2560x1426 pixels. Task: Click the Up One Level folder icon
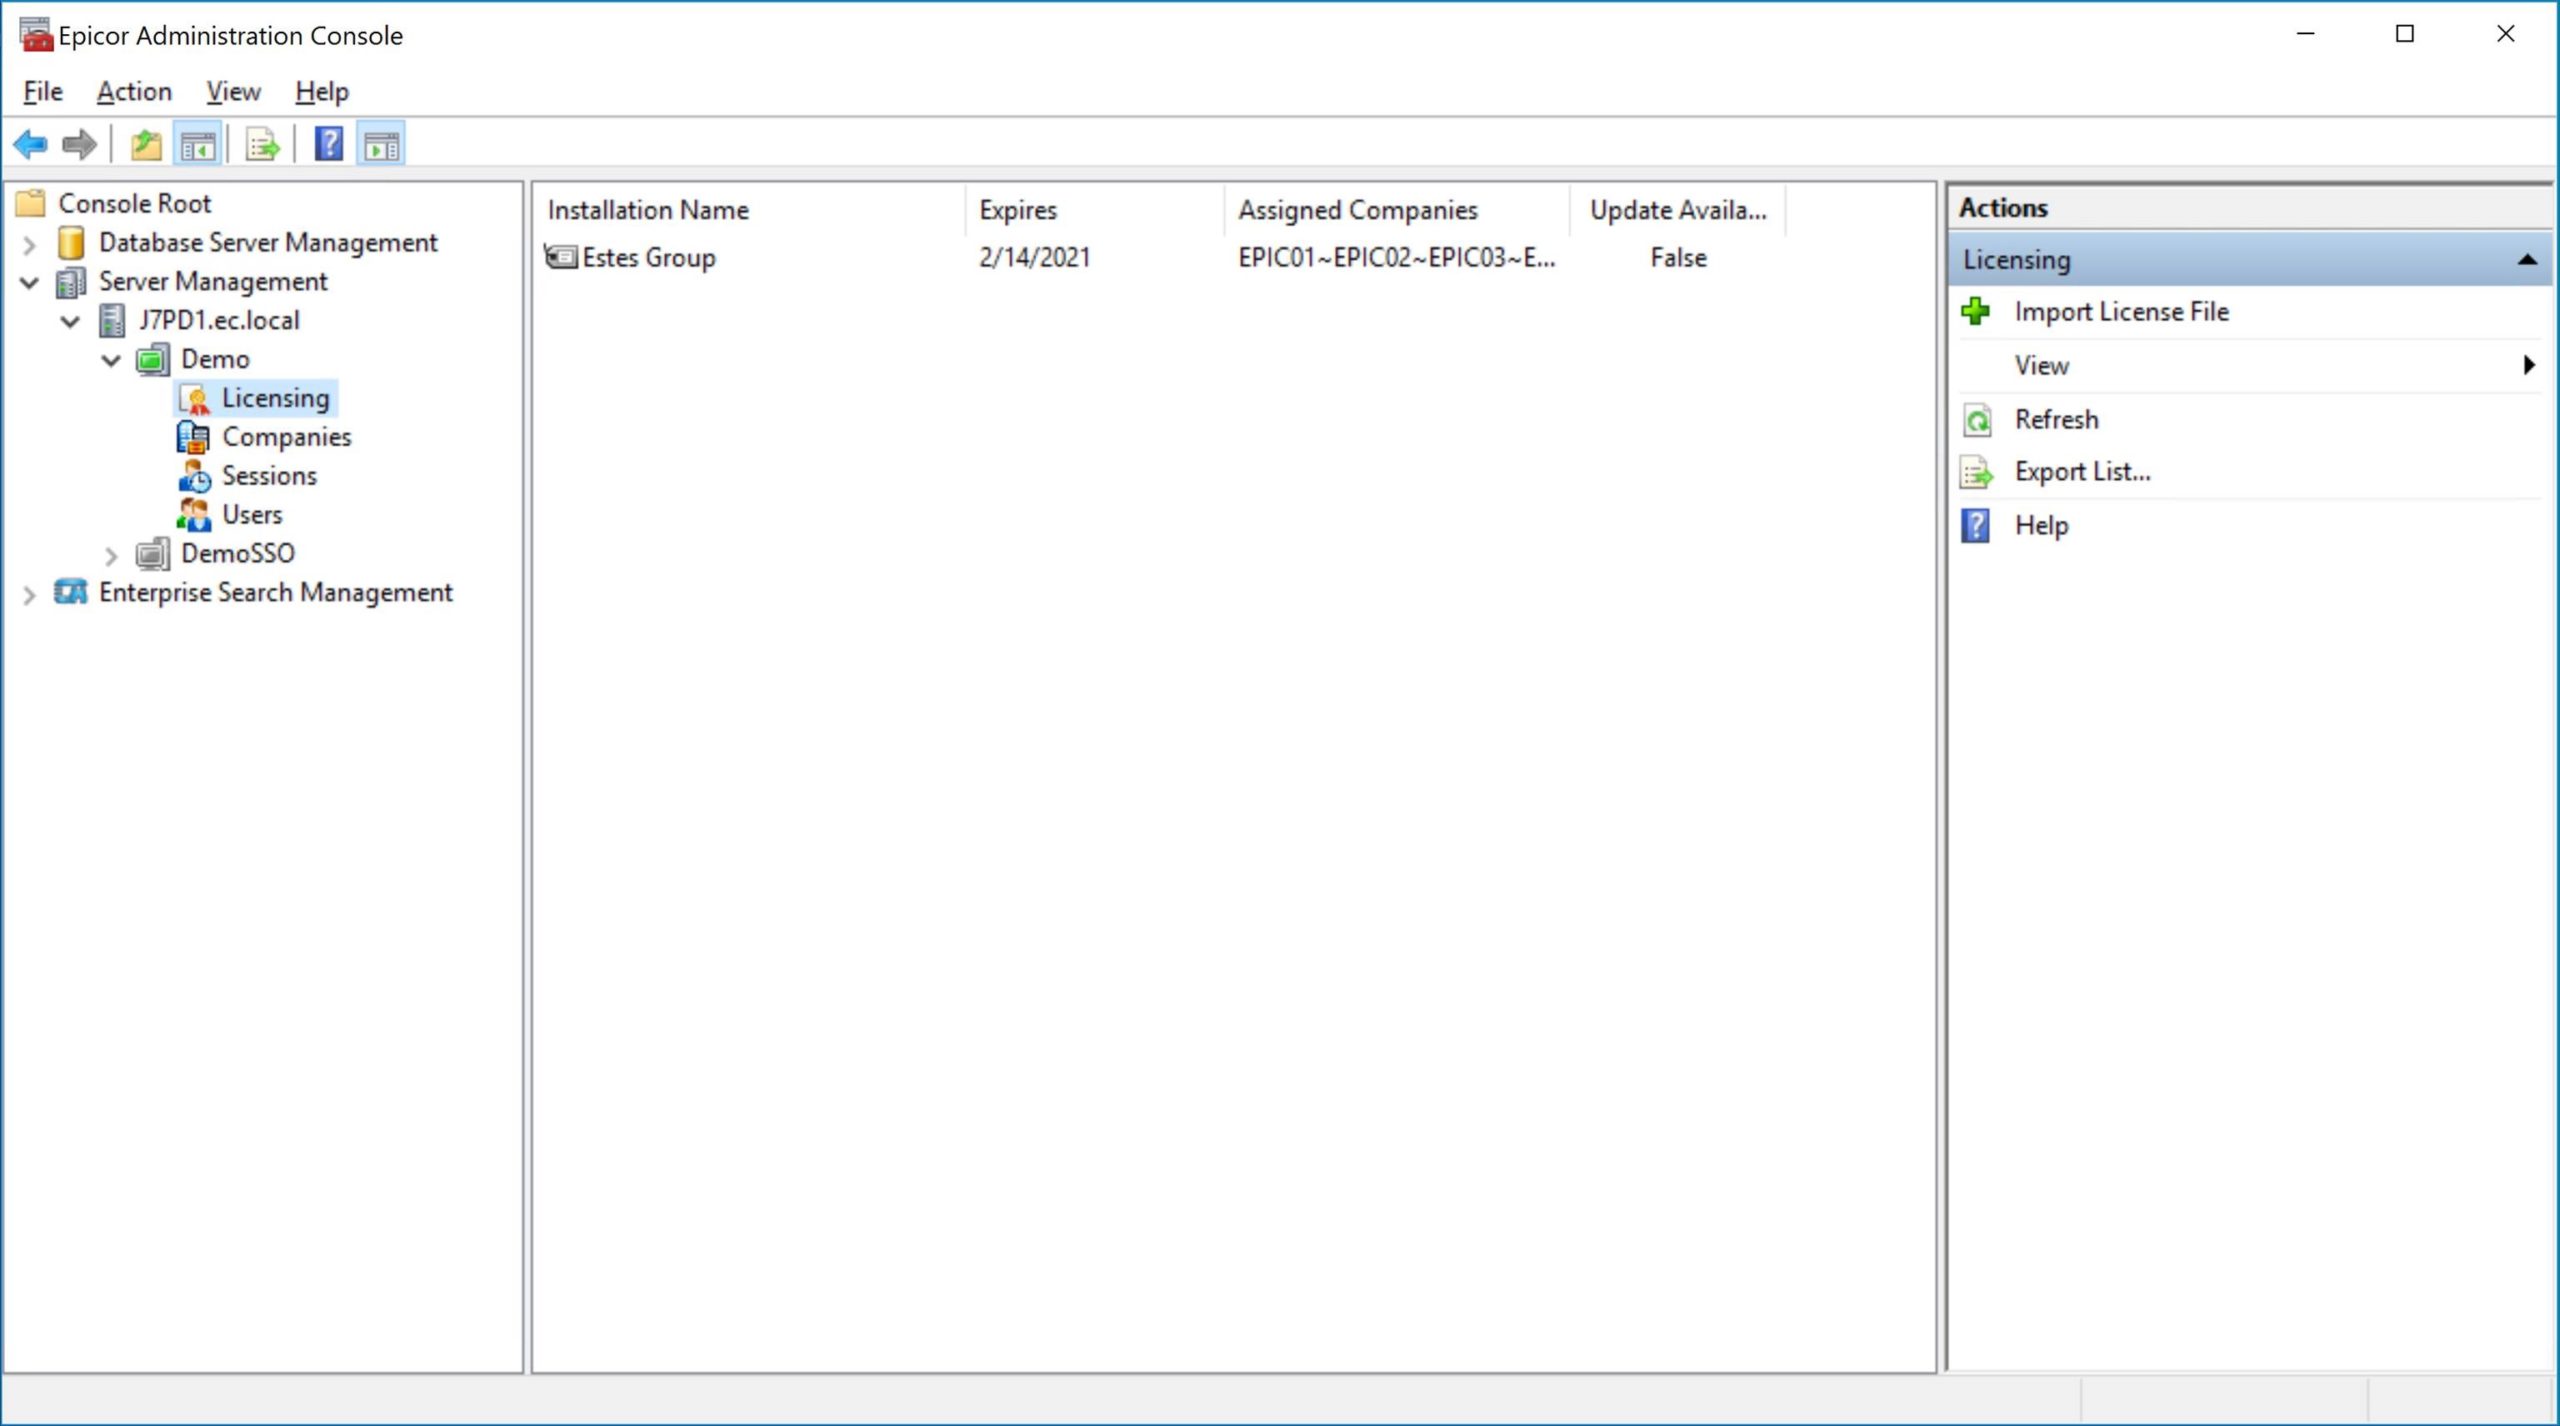point(146,145)
